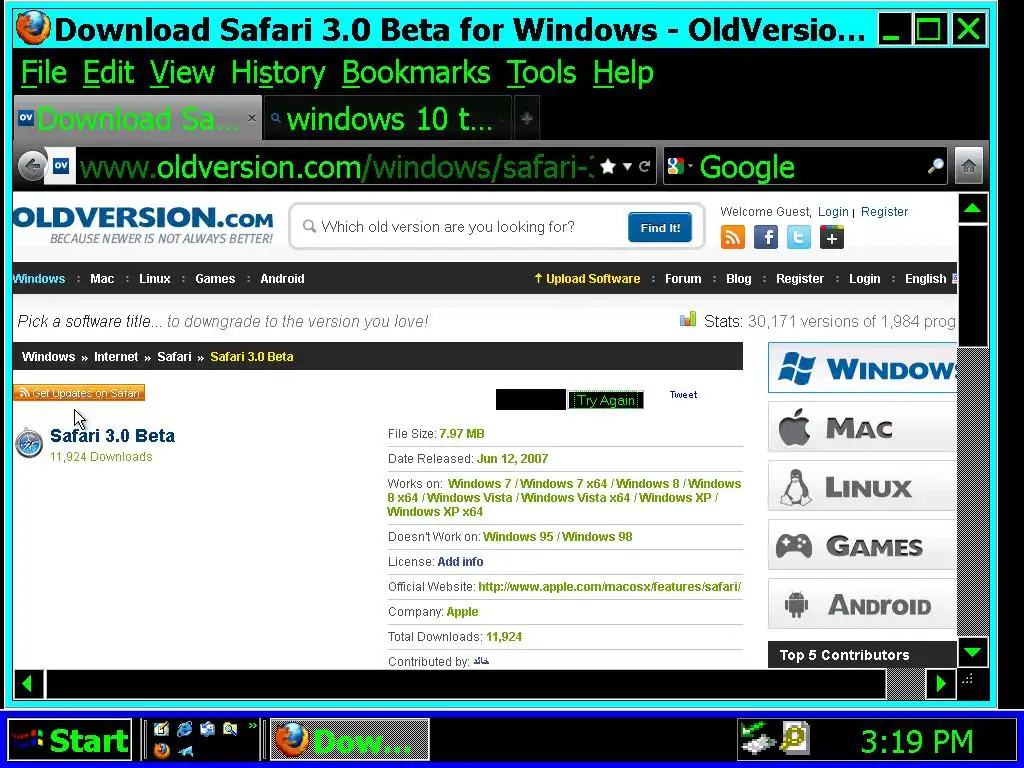
Task: Click the Linux penguin sidebar banner
Action: click(x=863, y=486)
